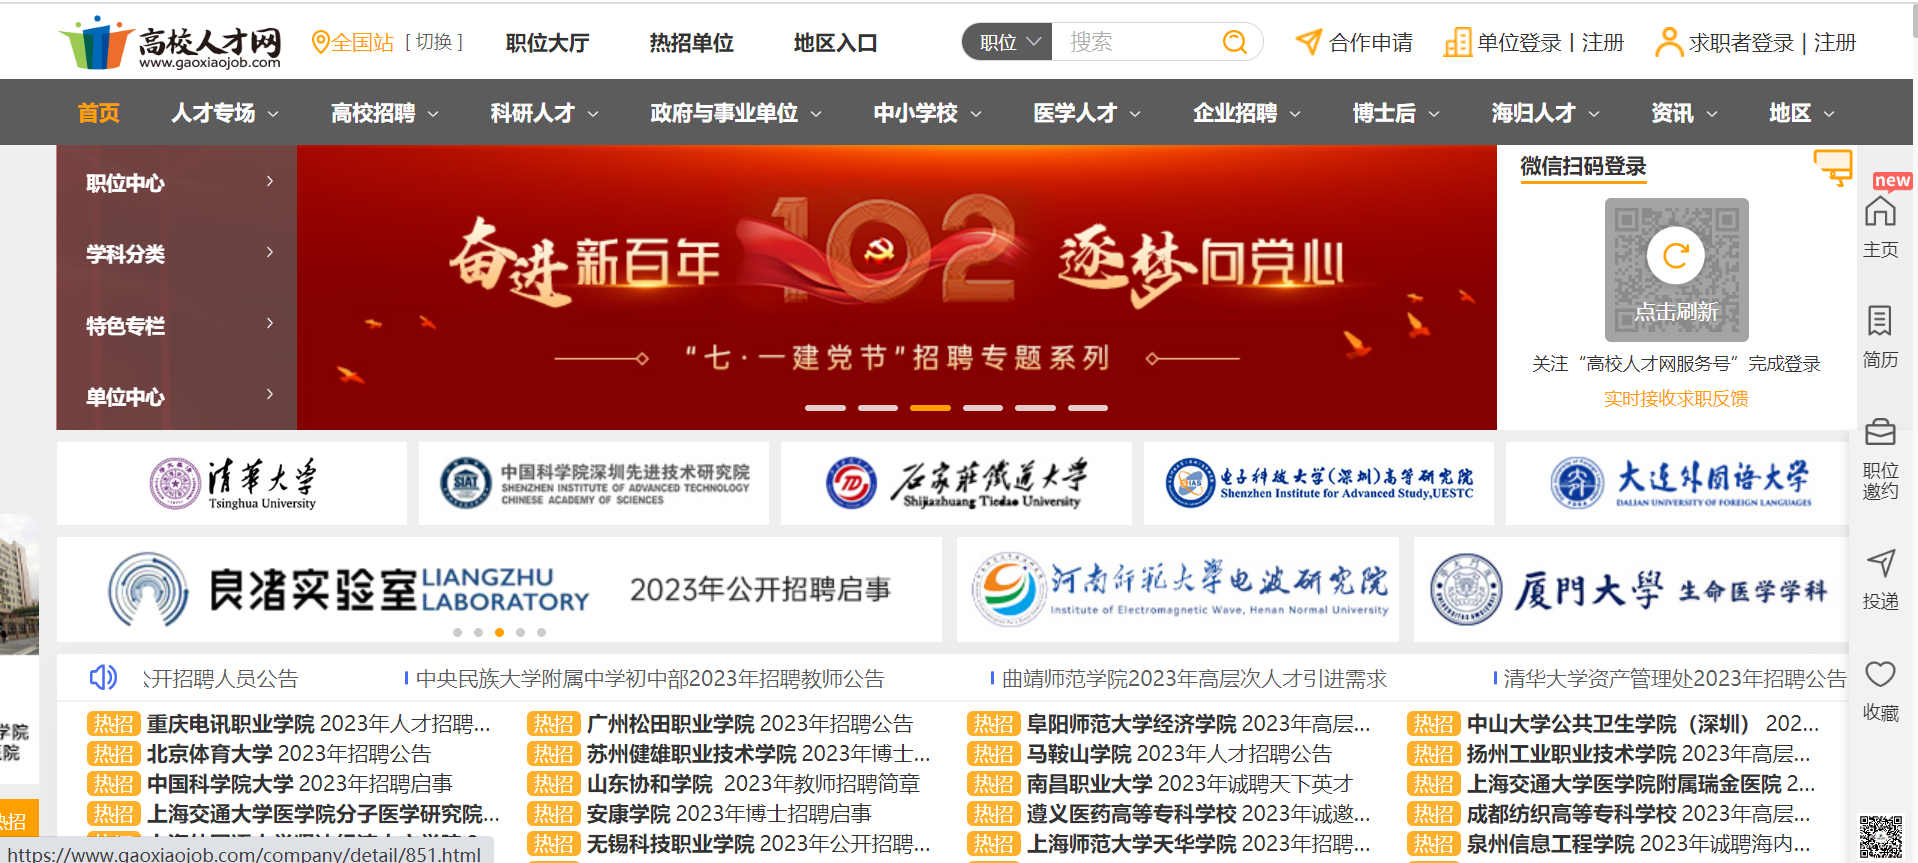Click the paper plane icon for 合作申请
Screen dimensions: 1918x863
[1308, 42]
